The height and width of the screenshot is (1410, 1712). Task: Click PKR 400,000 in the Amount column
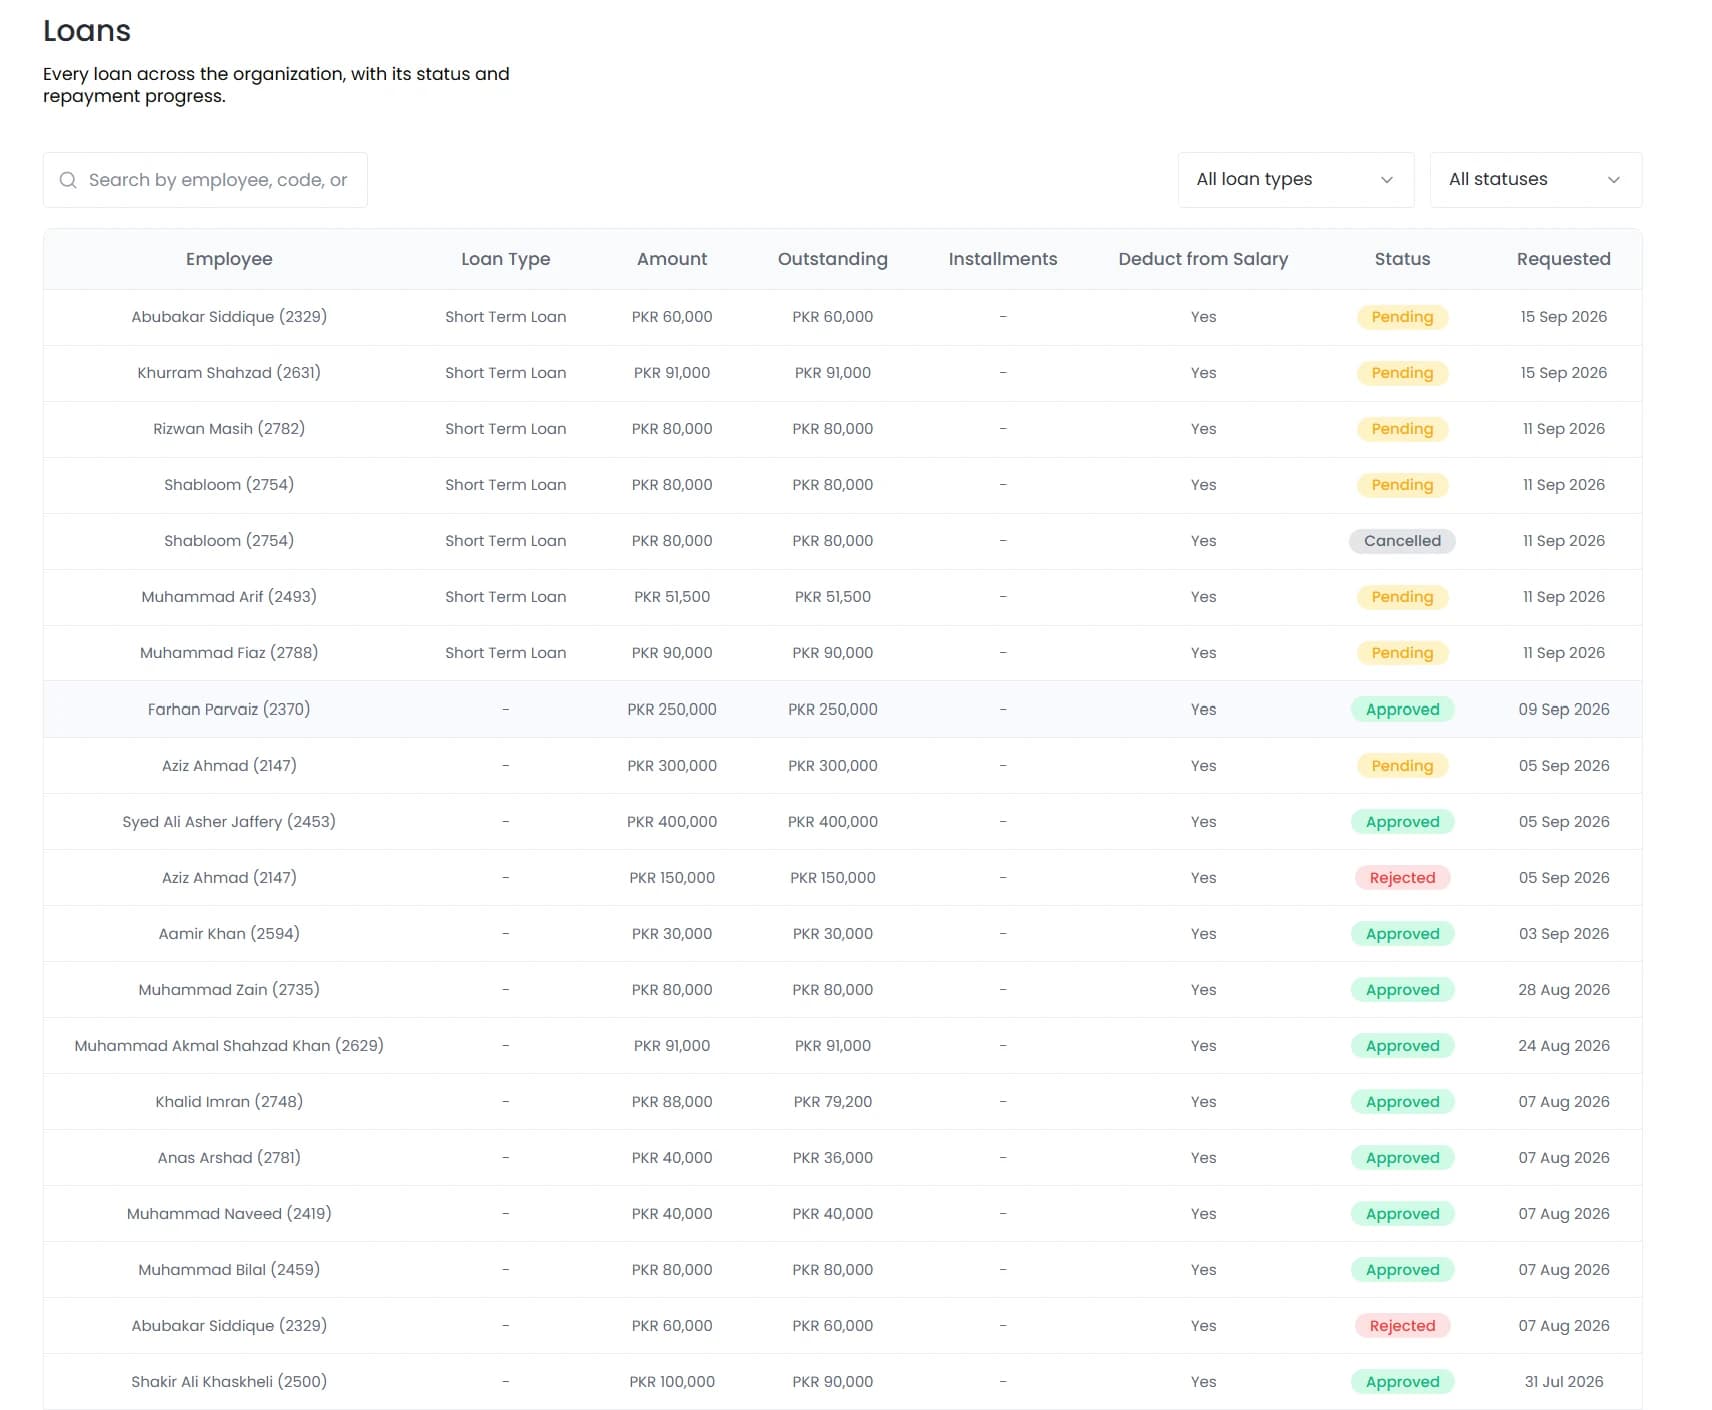coord(672,822)
